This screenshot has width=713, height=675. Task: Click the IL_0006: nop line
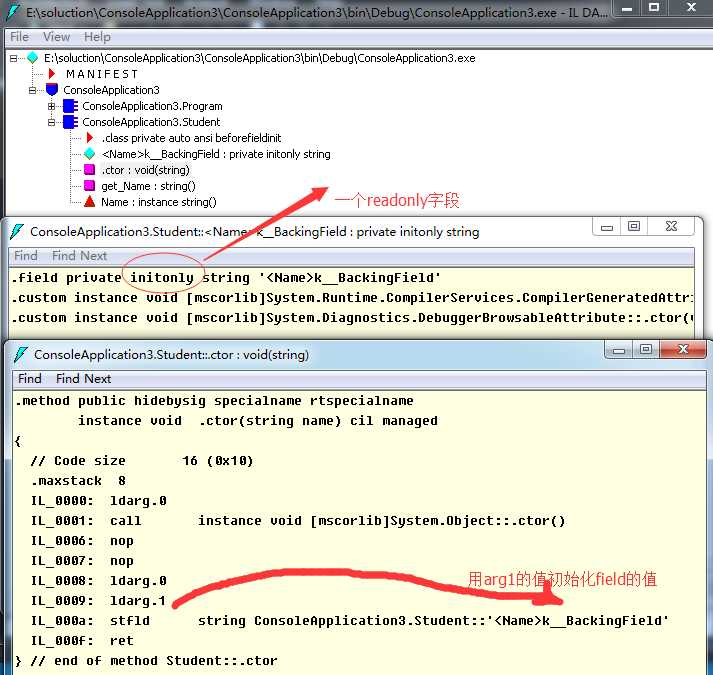[x=82, y=541]
